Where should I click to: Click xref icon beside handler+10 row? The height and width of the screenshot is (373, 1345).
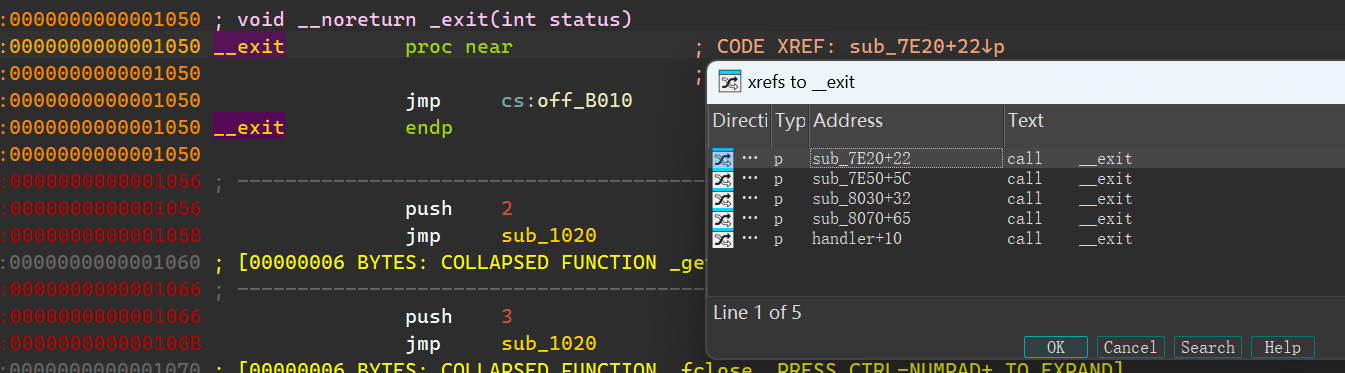point(722,238)
